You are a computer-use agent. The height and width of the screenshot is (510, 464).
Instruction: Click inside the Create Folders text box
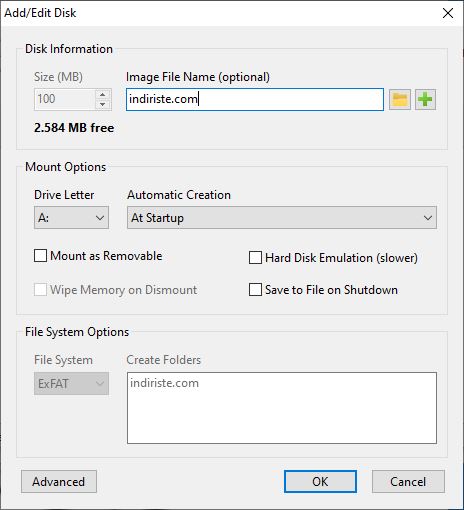(282, 408)
